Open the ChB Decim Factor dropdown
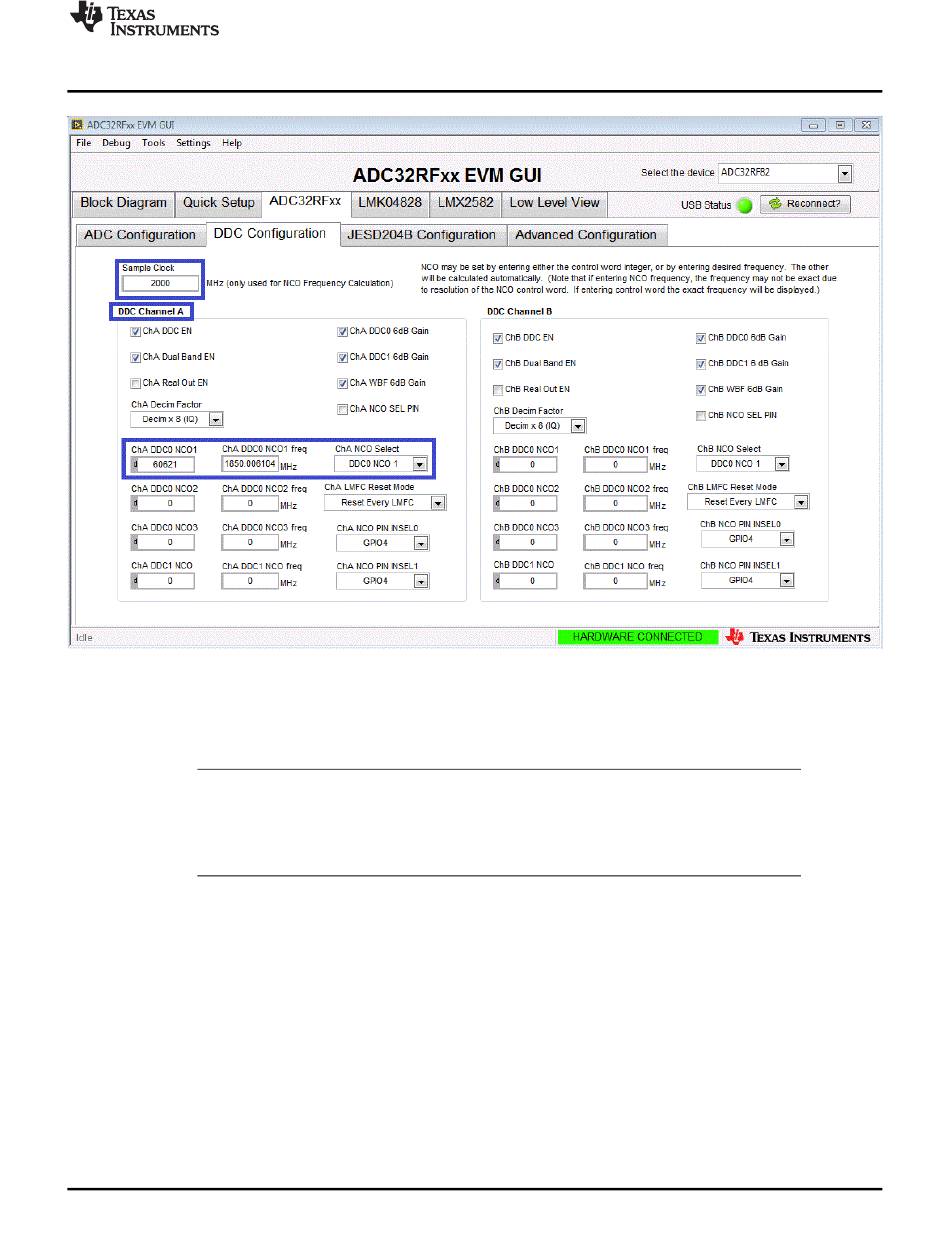The width and height of the screenshot is (950, 1241). (x=540, y=426)
